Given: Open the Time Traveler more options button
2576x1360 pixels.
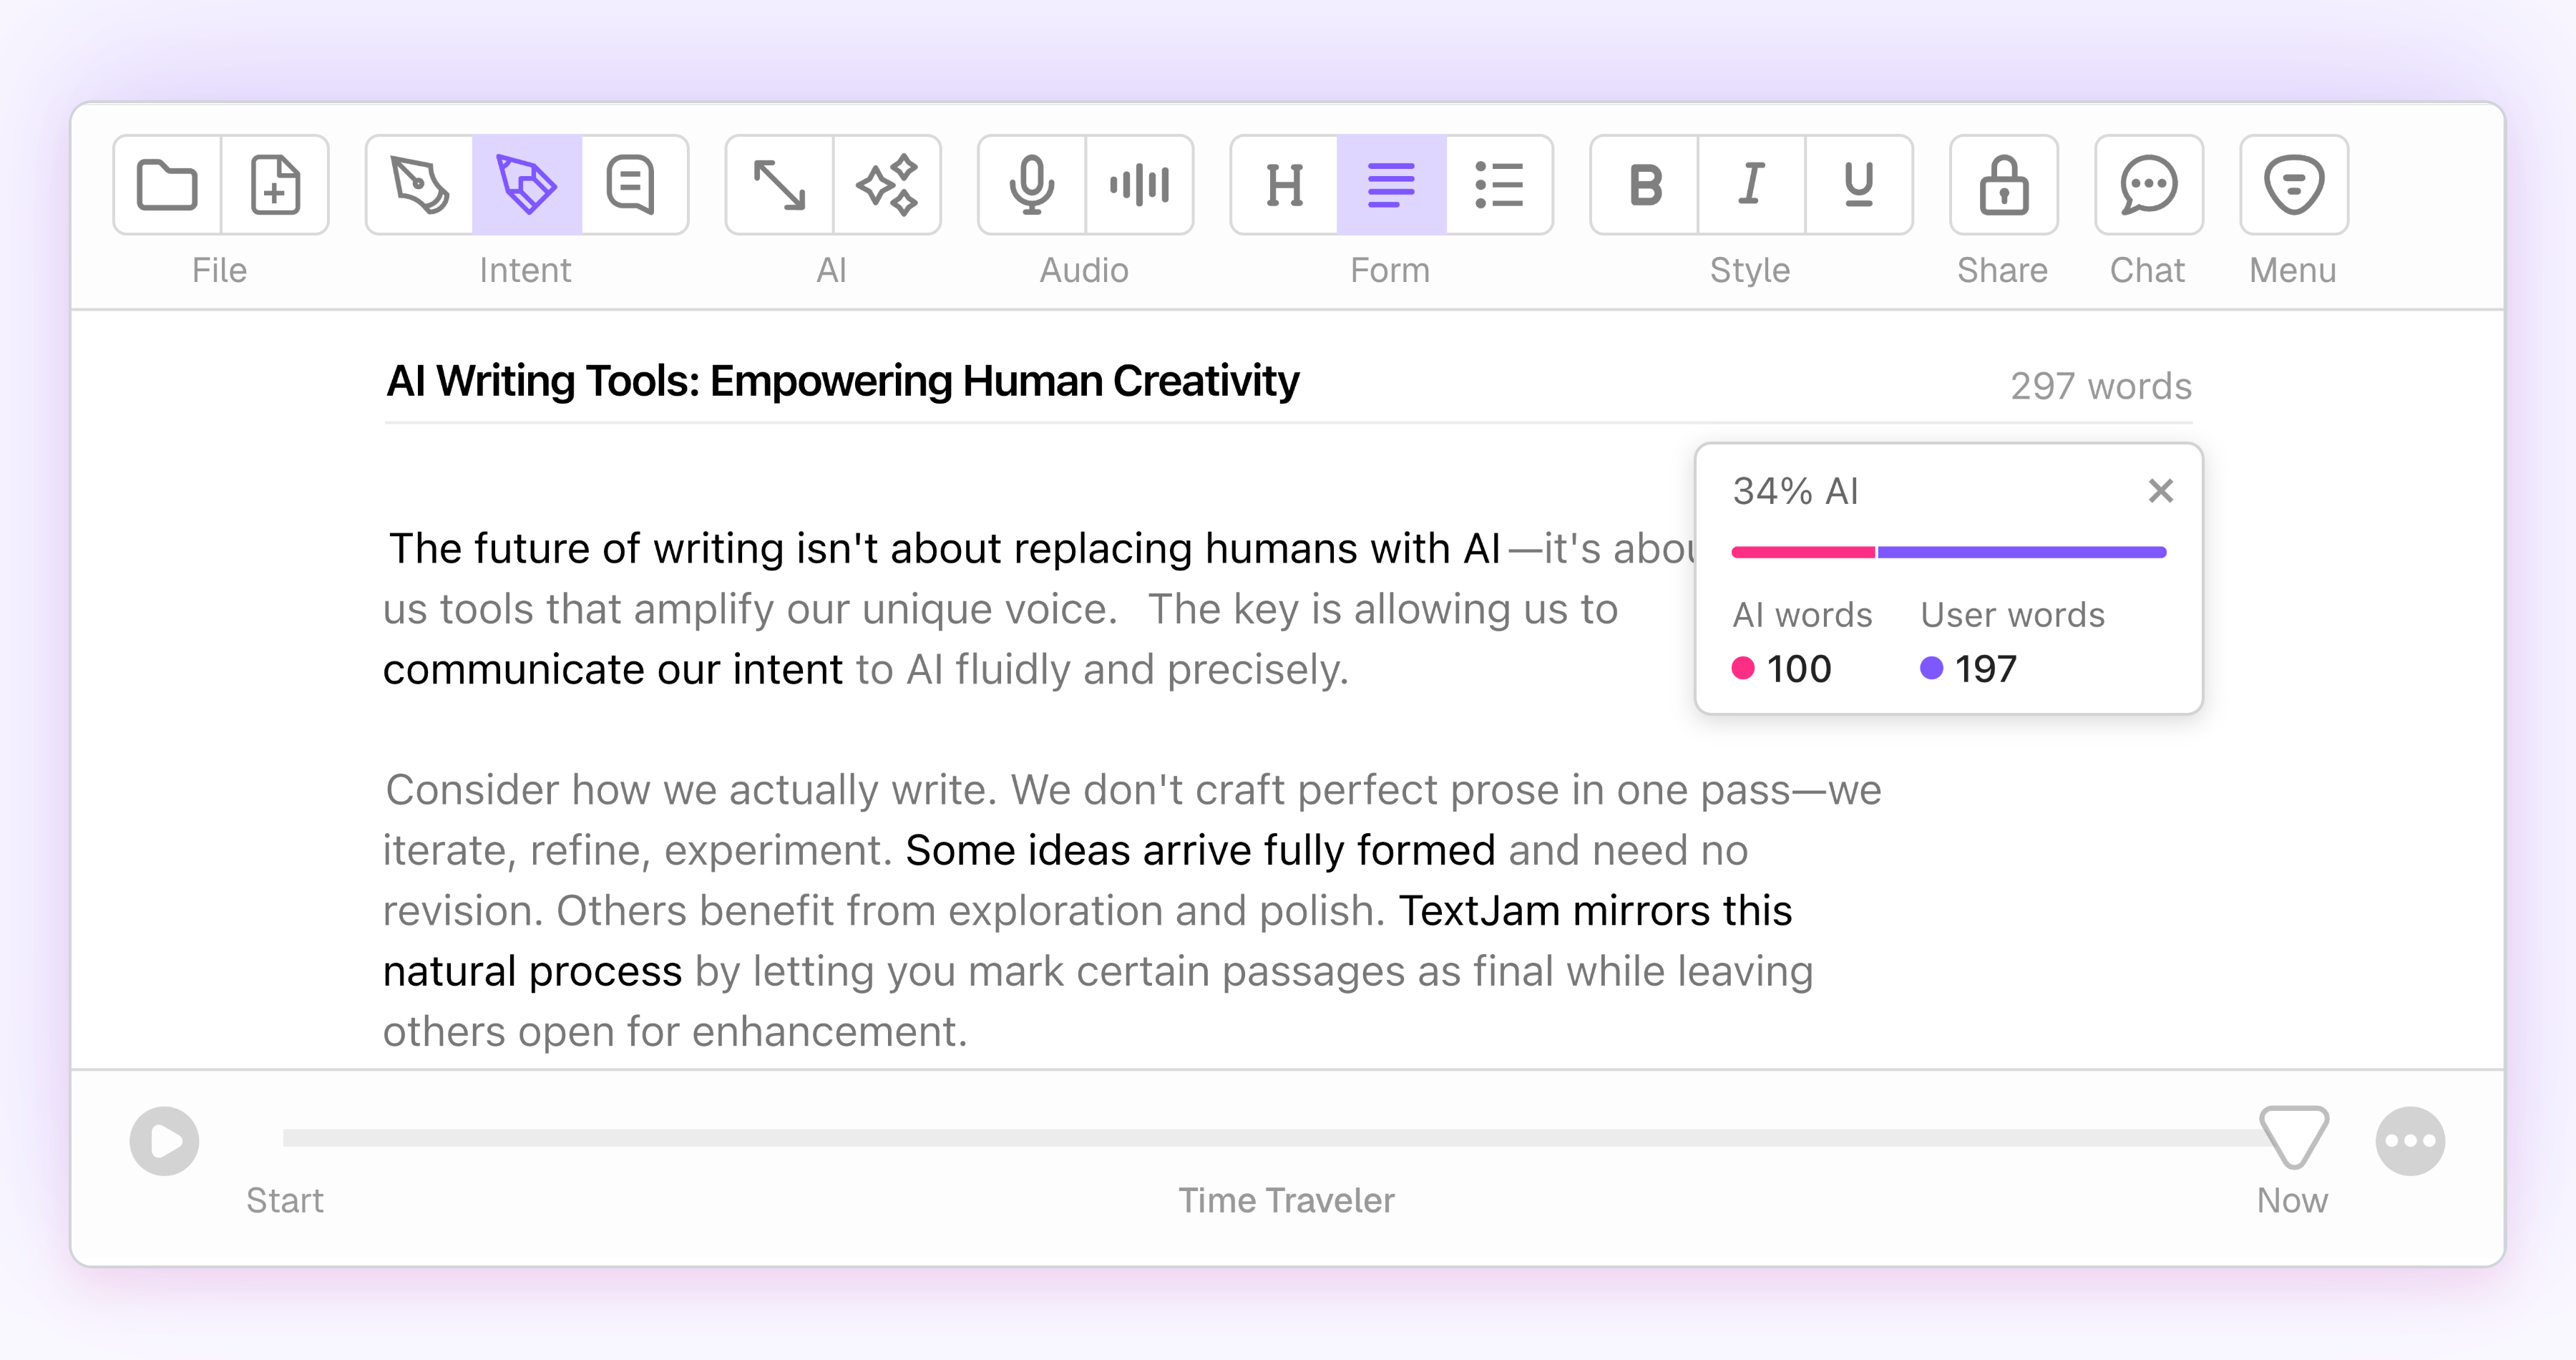Looking at the screenshot, I should pyautogui.click(x=2410, y=1141).
